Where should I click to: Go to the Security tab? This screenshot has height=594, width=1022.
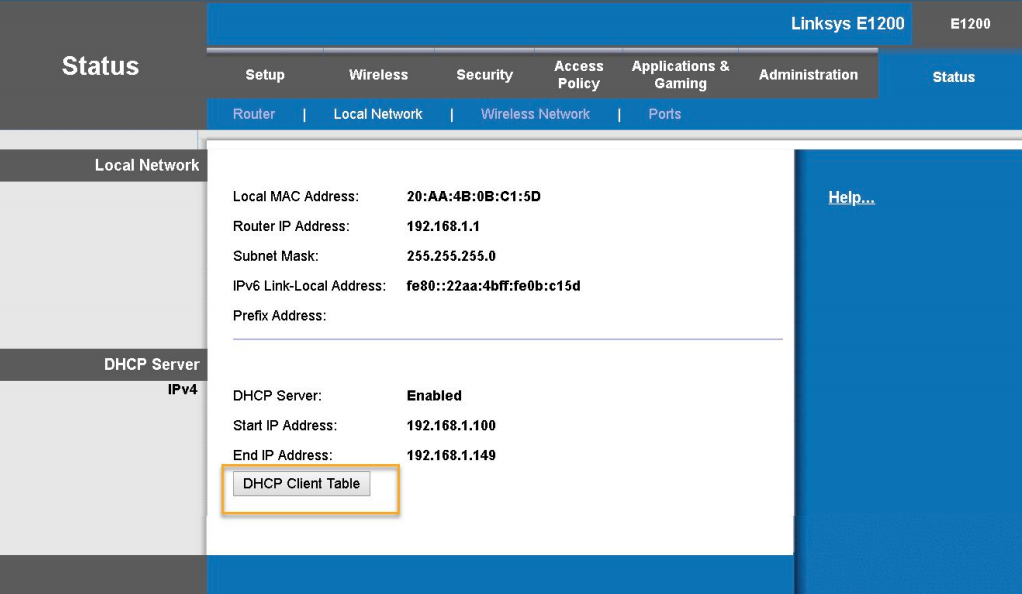(484, 75)
